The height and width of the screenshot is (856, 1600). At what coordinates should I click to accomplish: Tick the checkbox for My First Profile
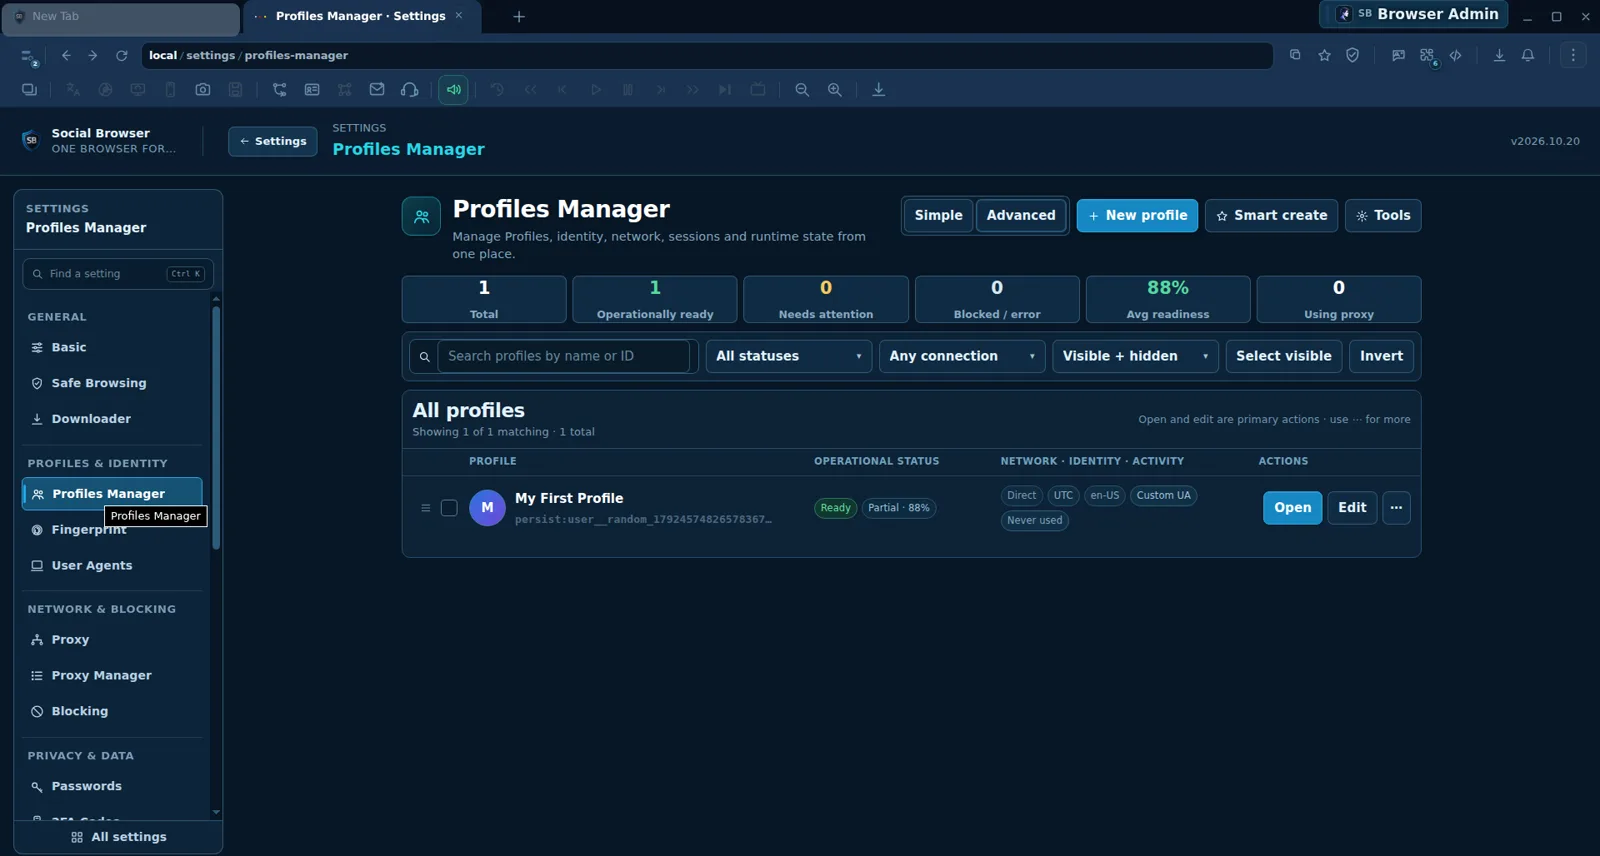[449, 508]
